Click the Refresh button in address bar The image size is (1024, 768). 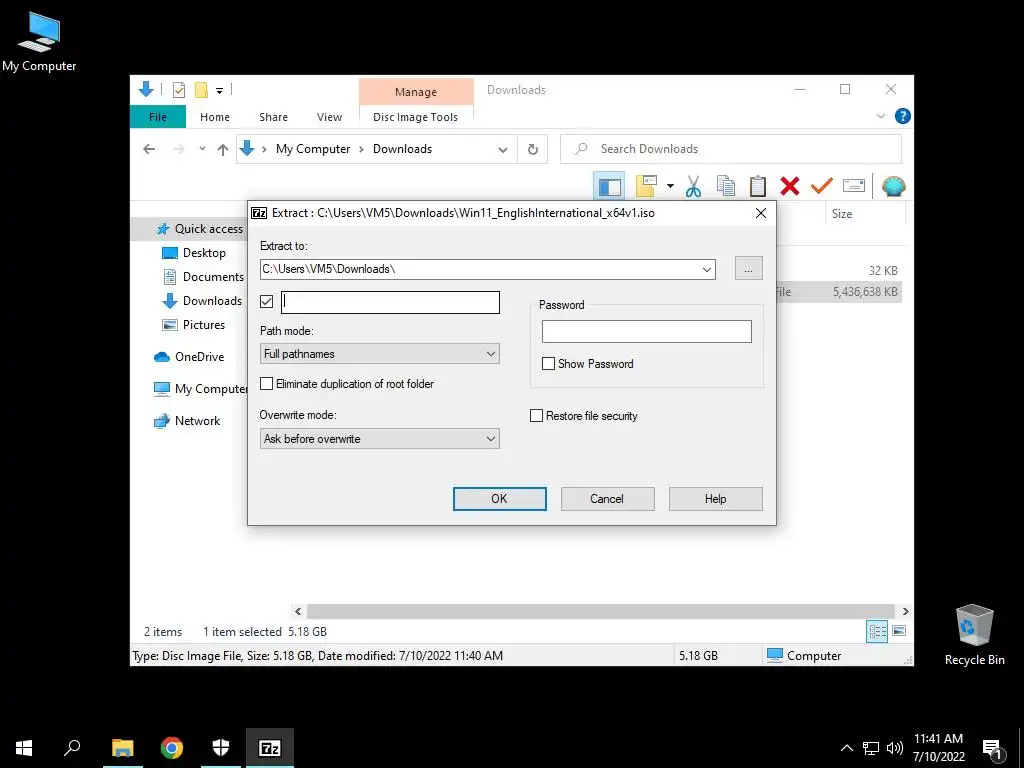pos(533,150)
